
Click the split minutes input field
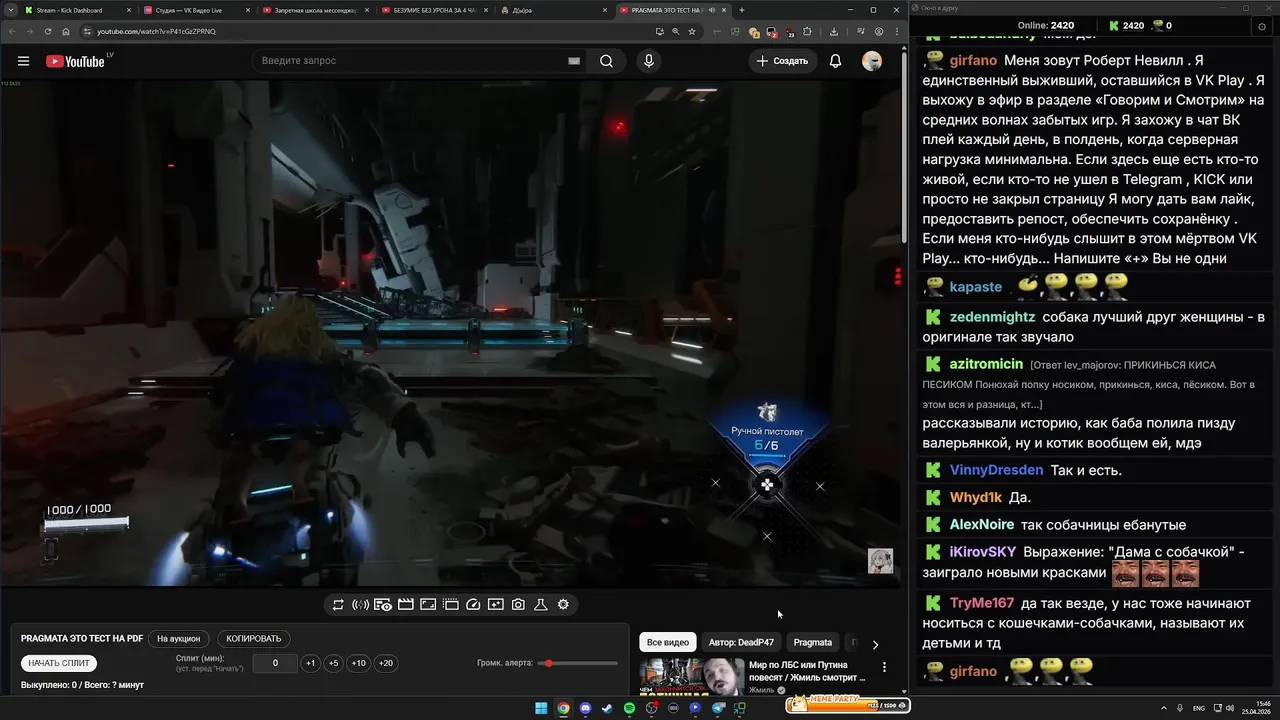click(274, 663)
